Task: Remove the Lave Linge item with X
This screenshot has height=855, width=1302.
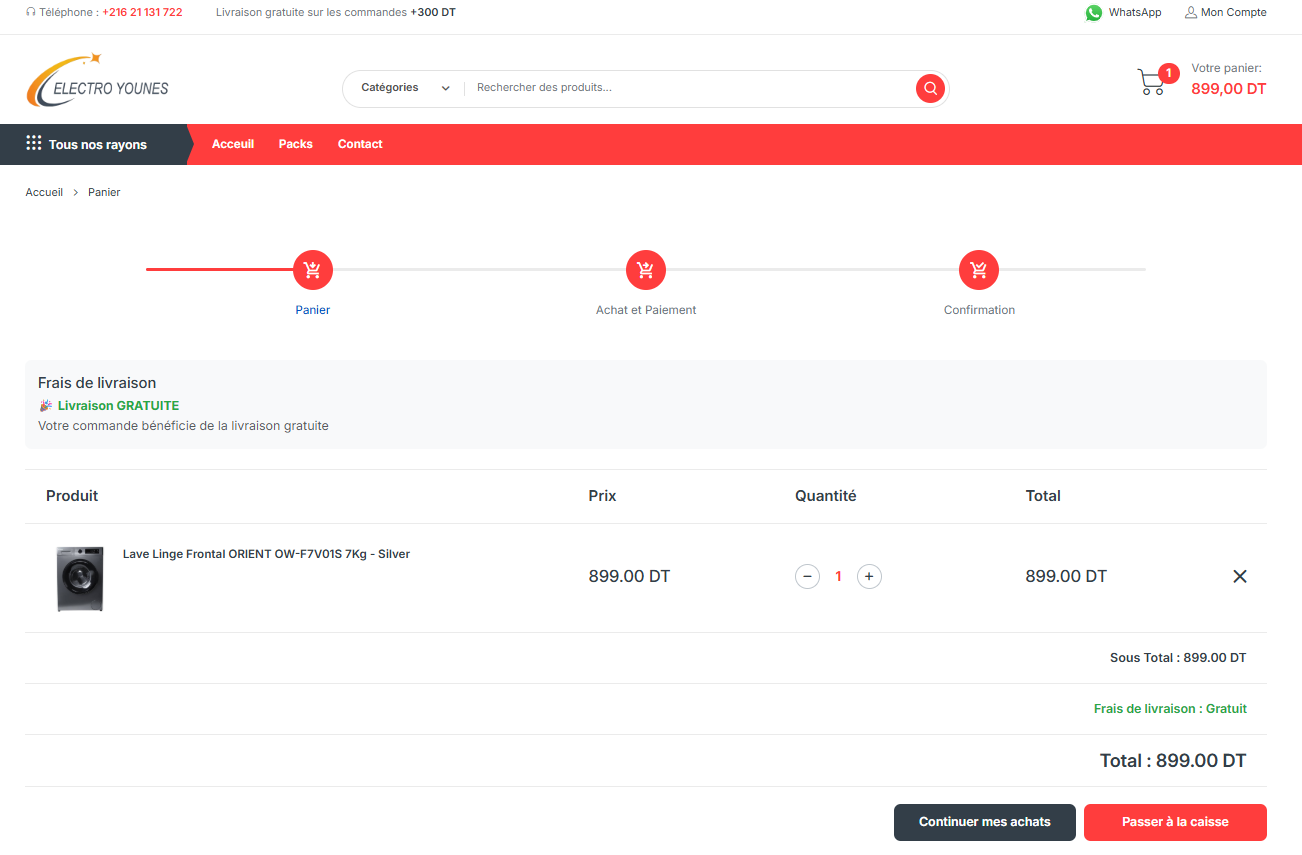Action: (x=1240, y=576)
